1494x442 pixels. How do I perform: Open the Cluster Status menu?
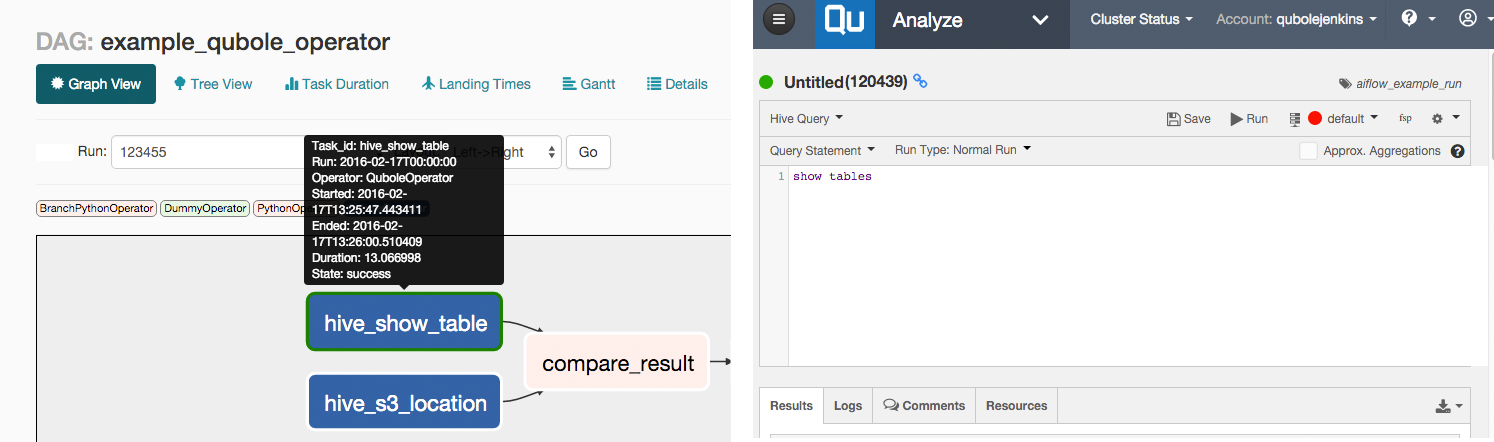point(1141,19)
